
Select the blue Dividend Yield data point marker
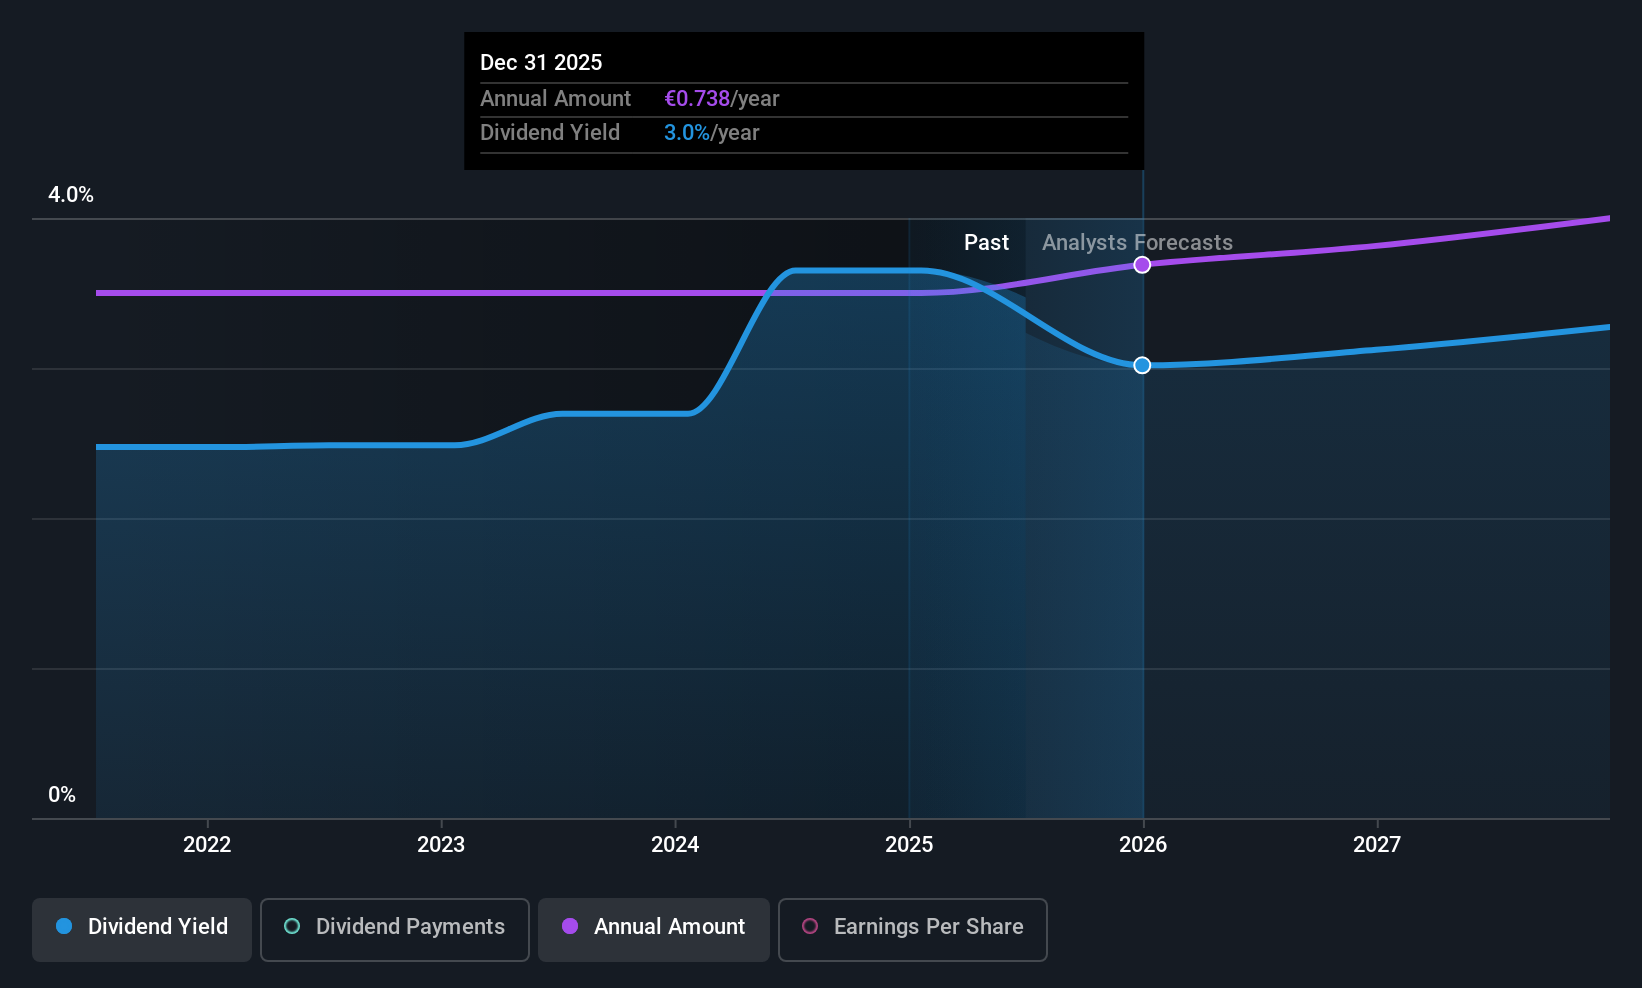[x=1142, y=365]
